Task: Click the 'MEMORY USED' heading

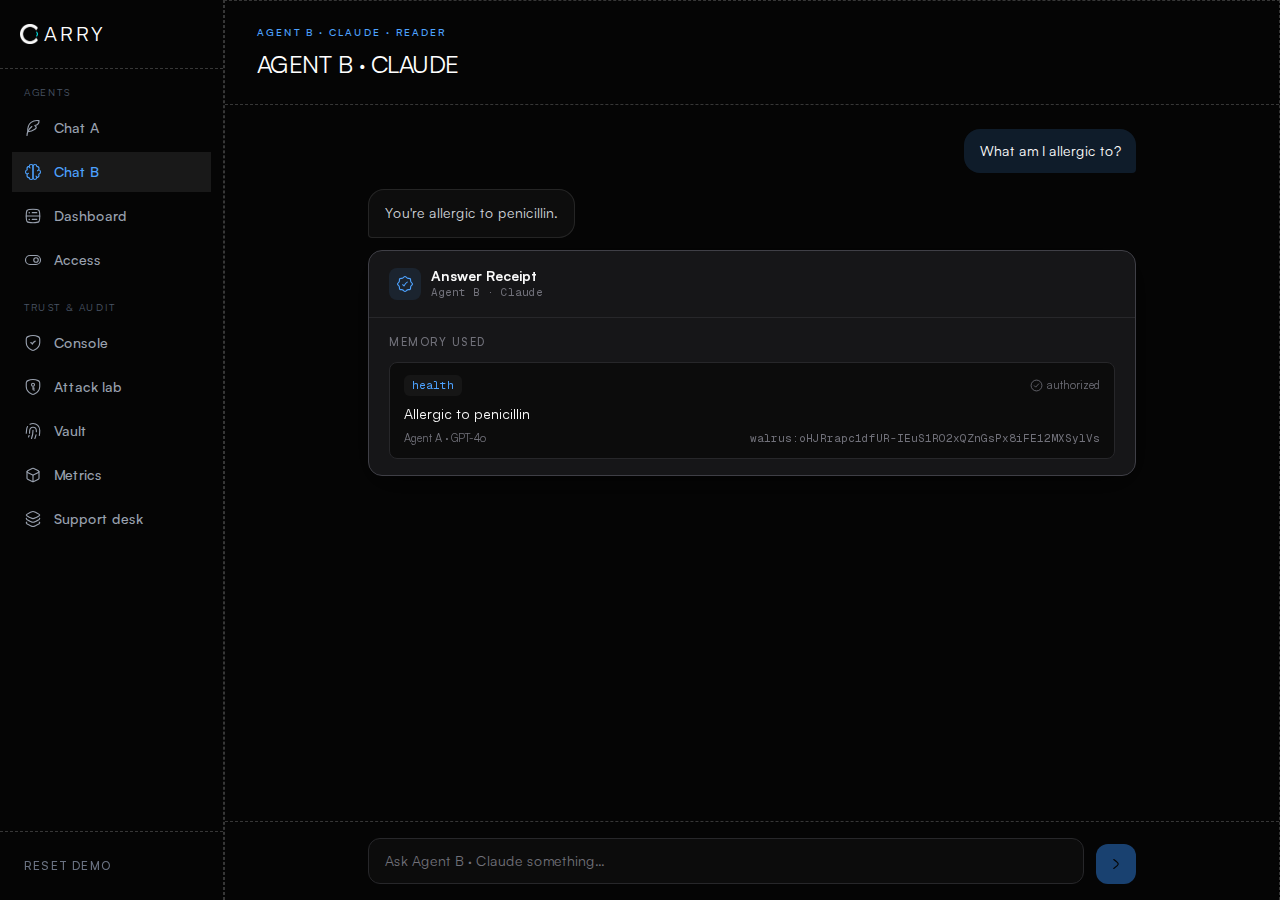Action: click(x=437, y=342)
